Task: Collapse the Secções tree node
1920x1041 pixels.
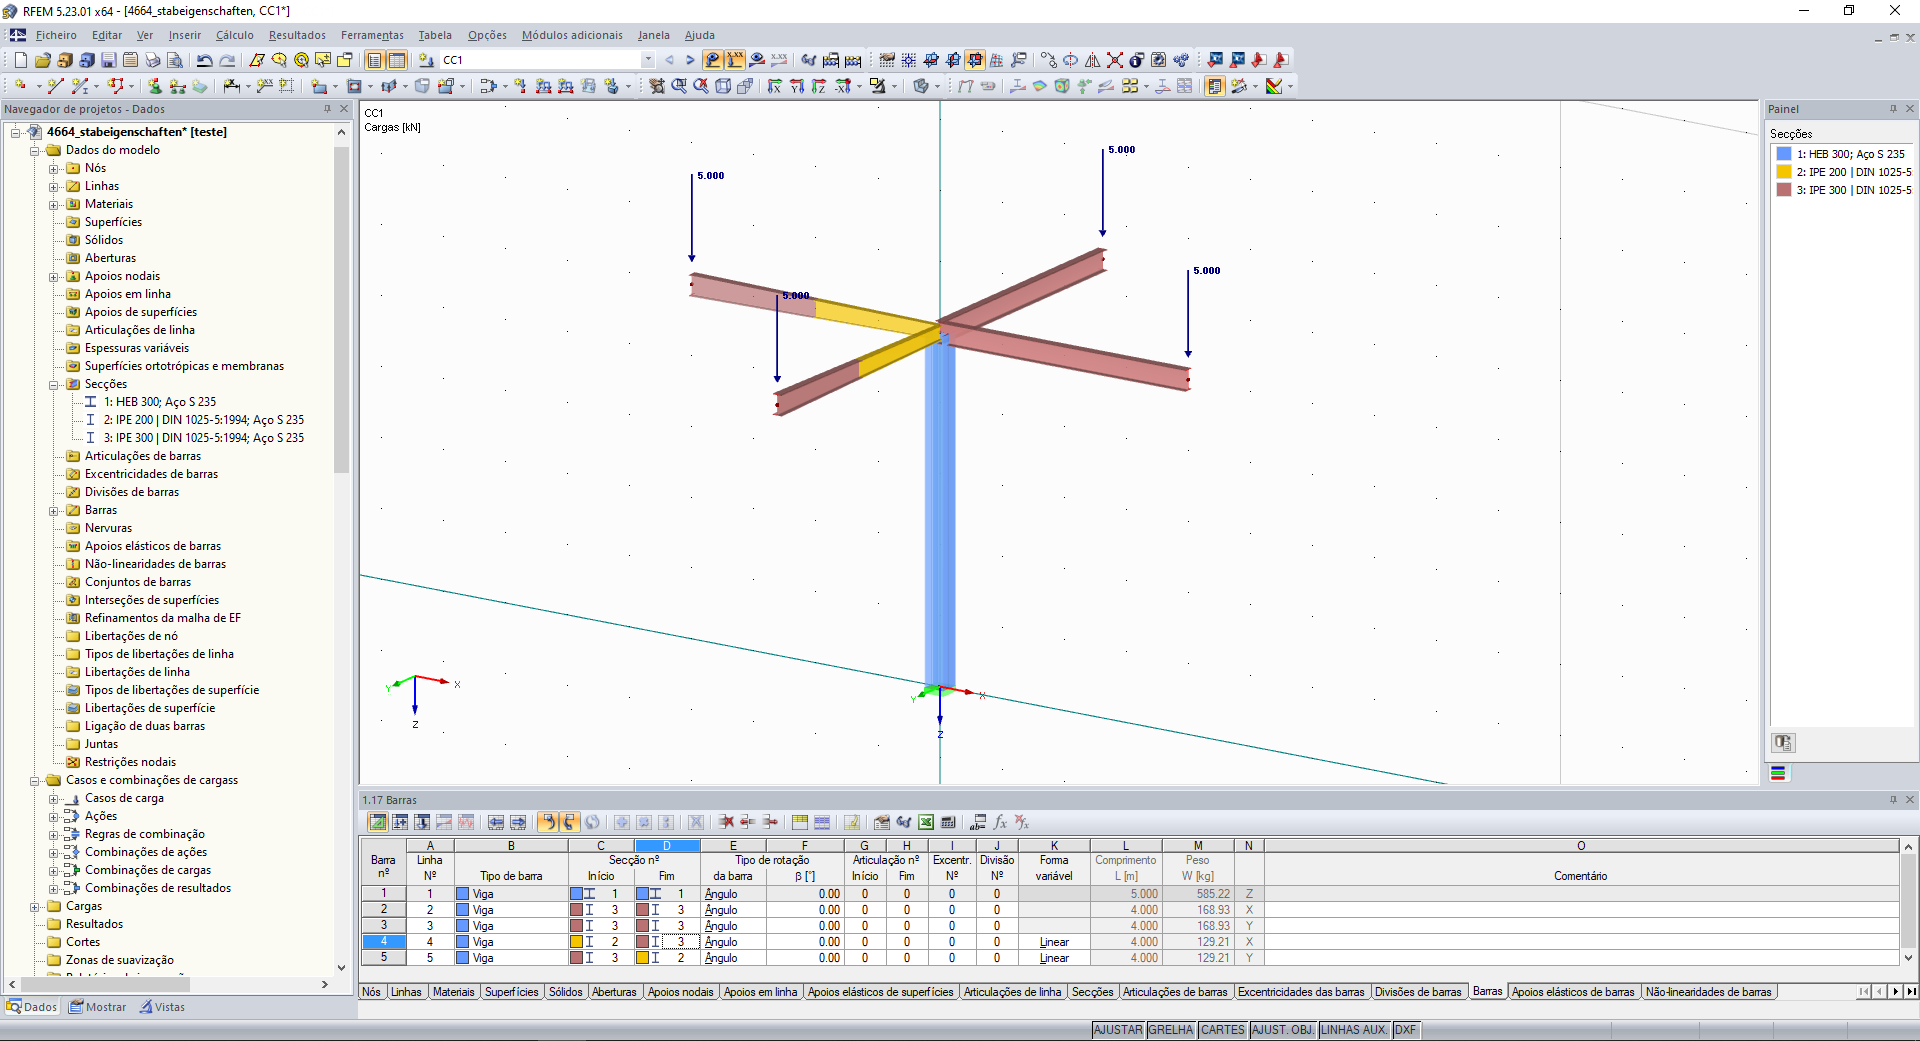Action: [x=54, y=384]
